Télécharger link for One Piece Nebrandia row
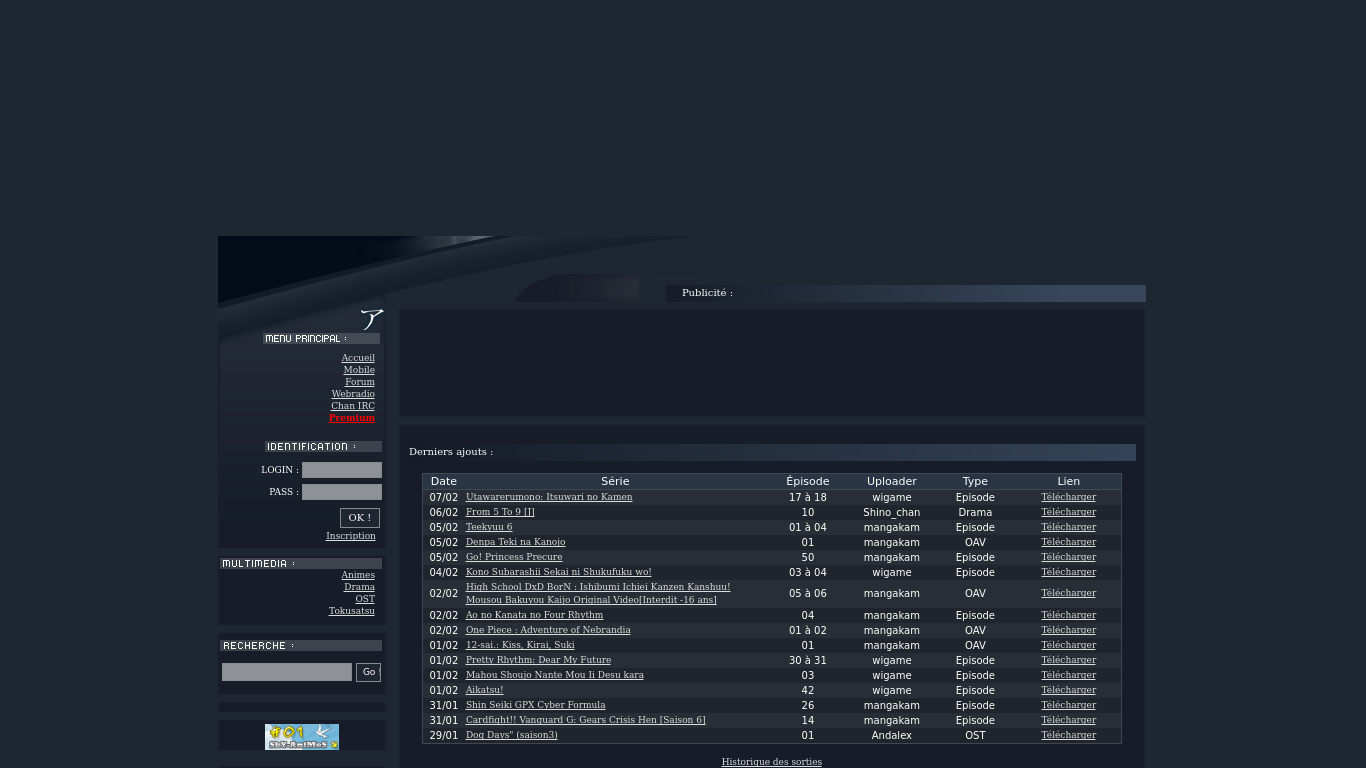1366x768 pixels. (x=1068, y=630)
